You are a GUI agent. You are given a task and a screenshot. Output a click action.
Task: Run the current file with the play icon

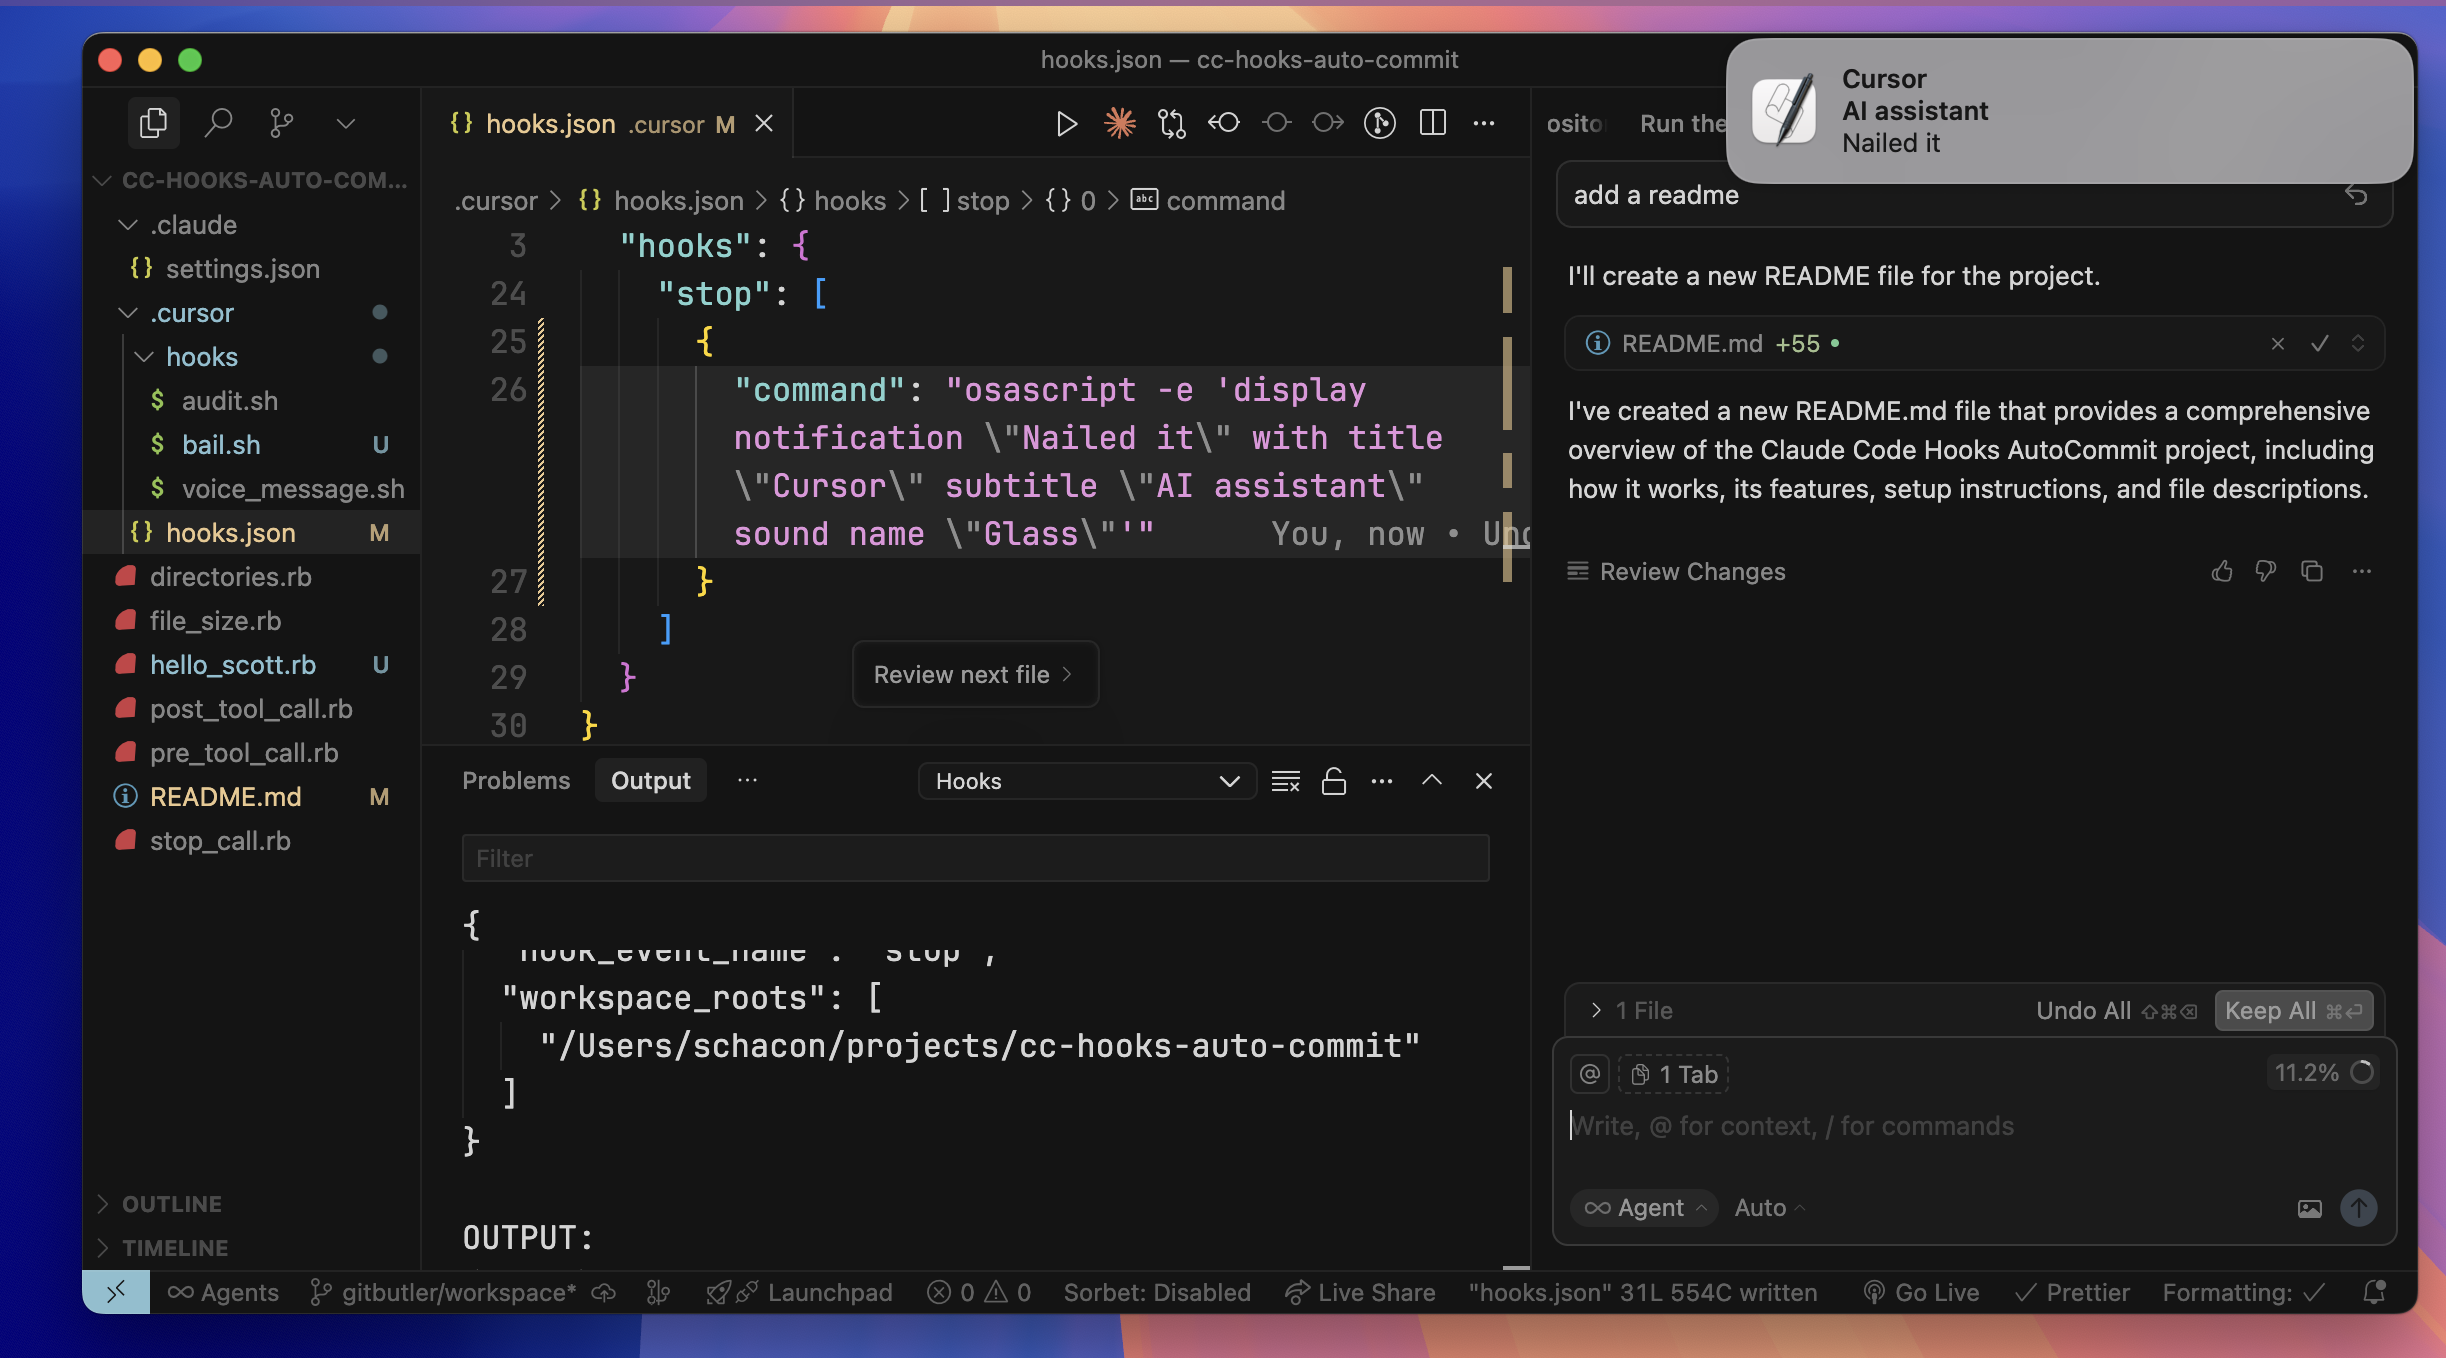coord(1066,123)
